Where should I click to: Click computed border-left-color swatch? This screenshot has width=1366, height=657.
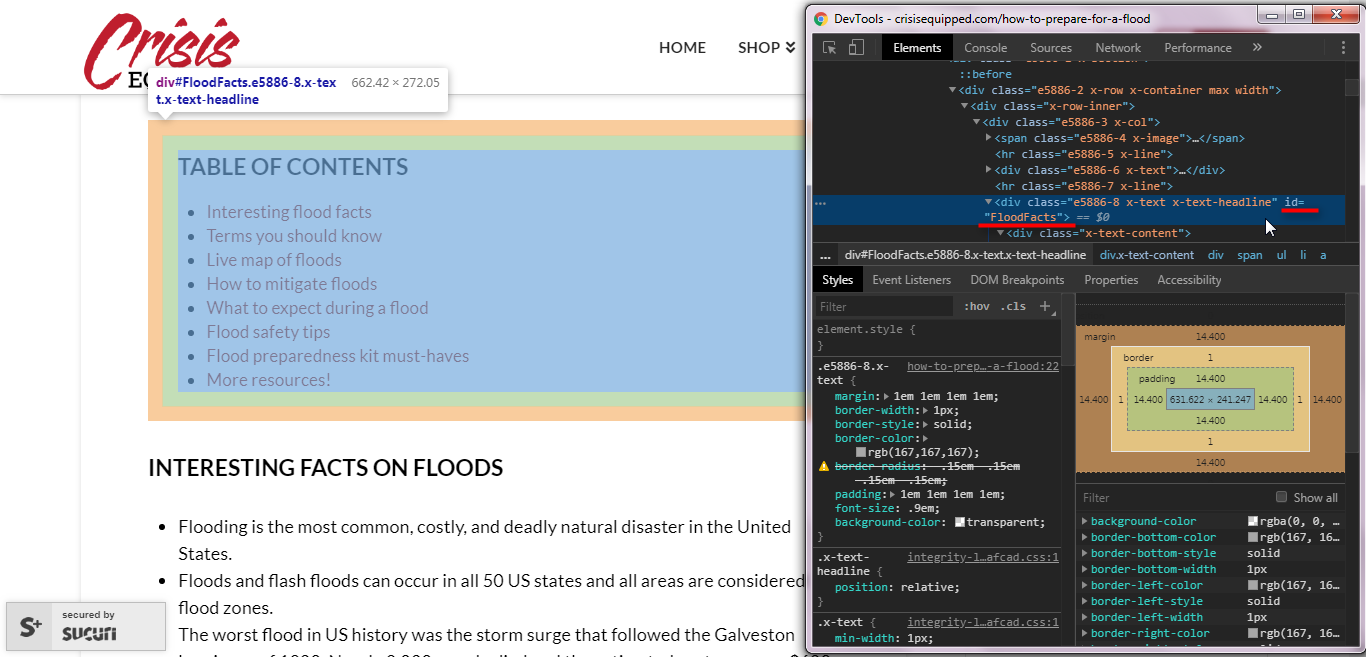pos(1253,585)
